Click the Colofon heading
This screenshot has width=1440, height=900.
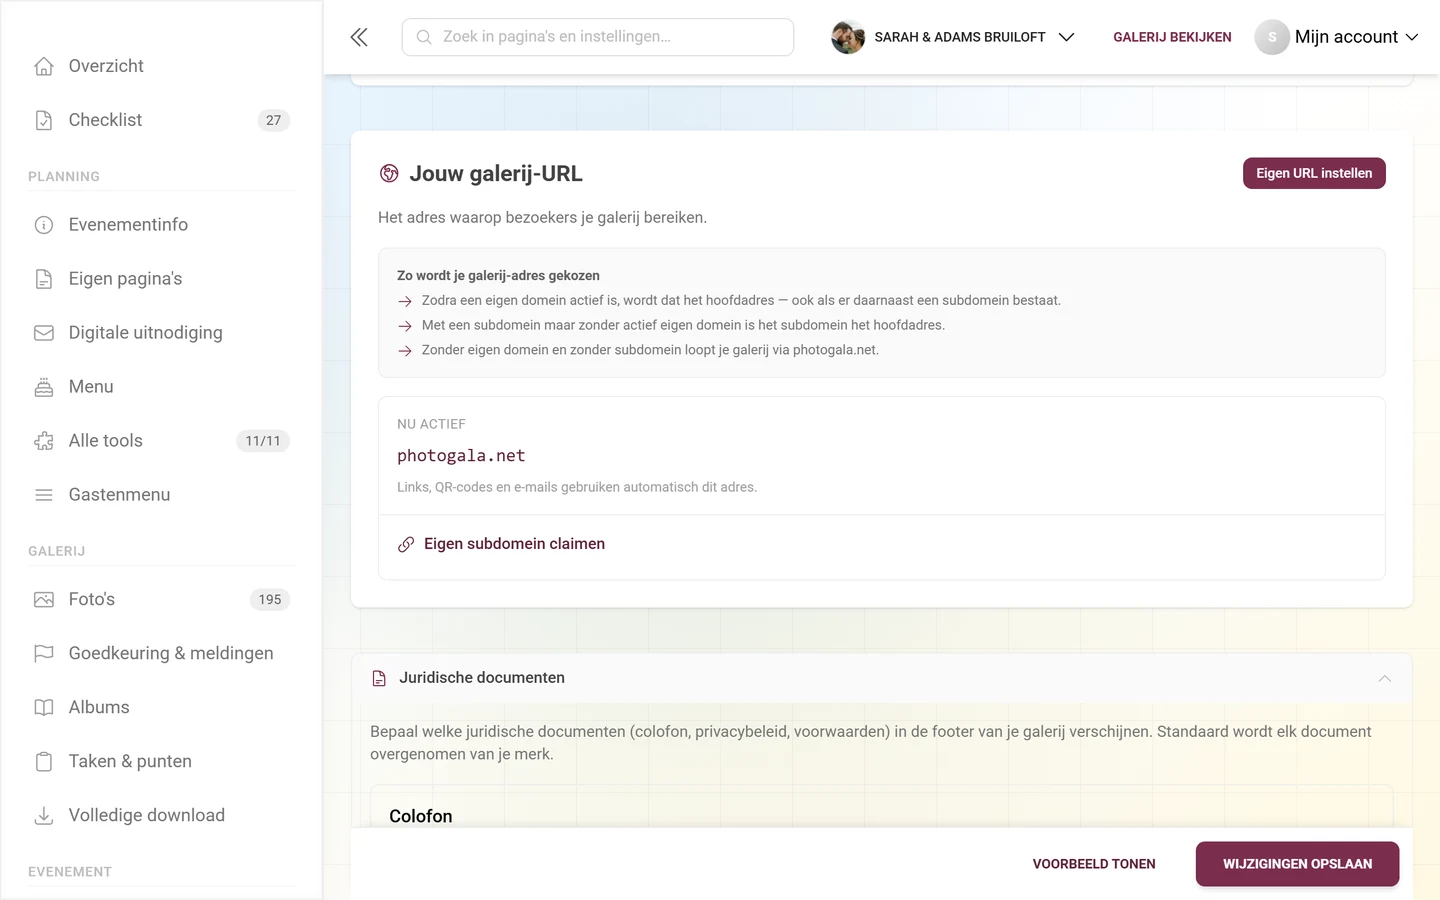click(x=421, y=816)
